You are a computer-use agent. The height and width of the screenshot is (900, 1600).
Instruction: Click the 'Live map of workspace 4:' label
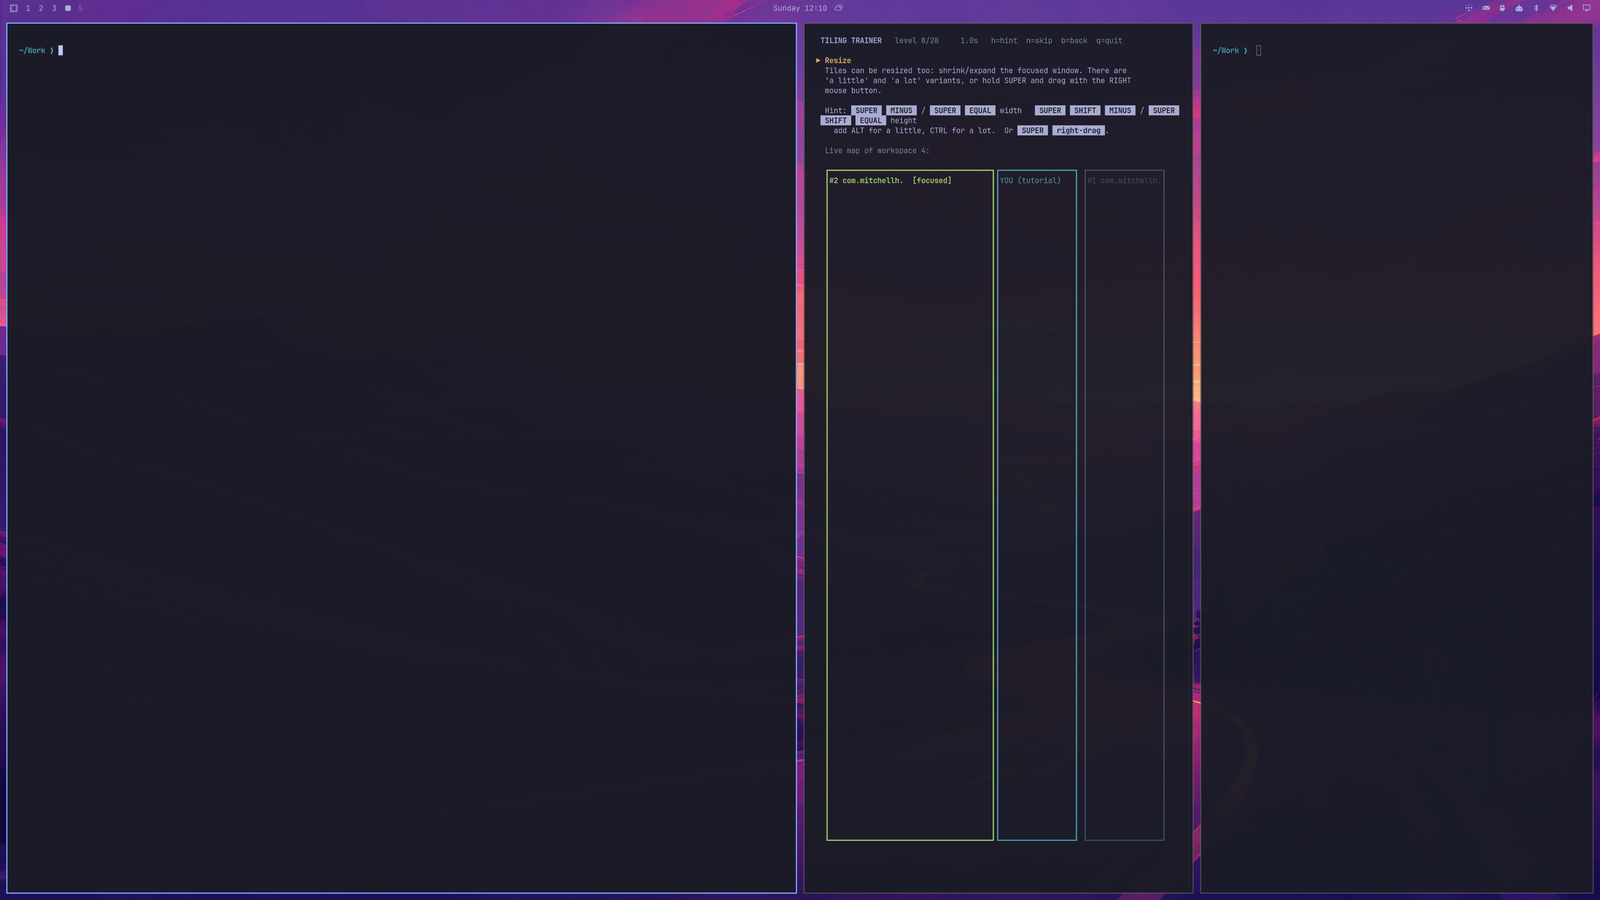pos(877,151)
